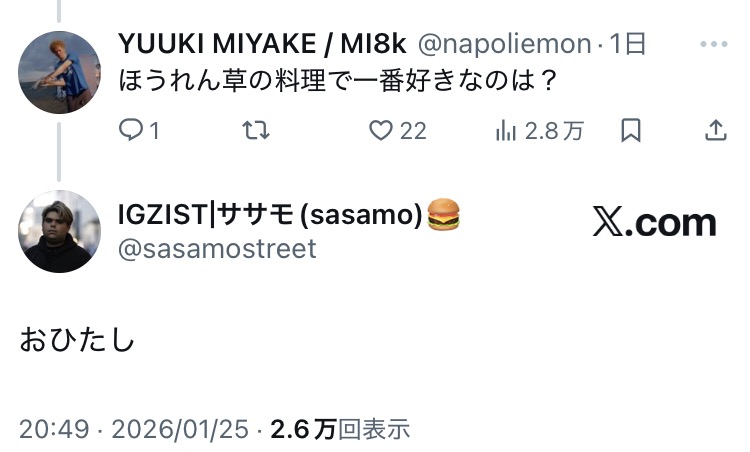Click the おひたし reply text
Image resolution: width=750 pixels, height=452 pixels.
77,341
